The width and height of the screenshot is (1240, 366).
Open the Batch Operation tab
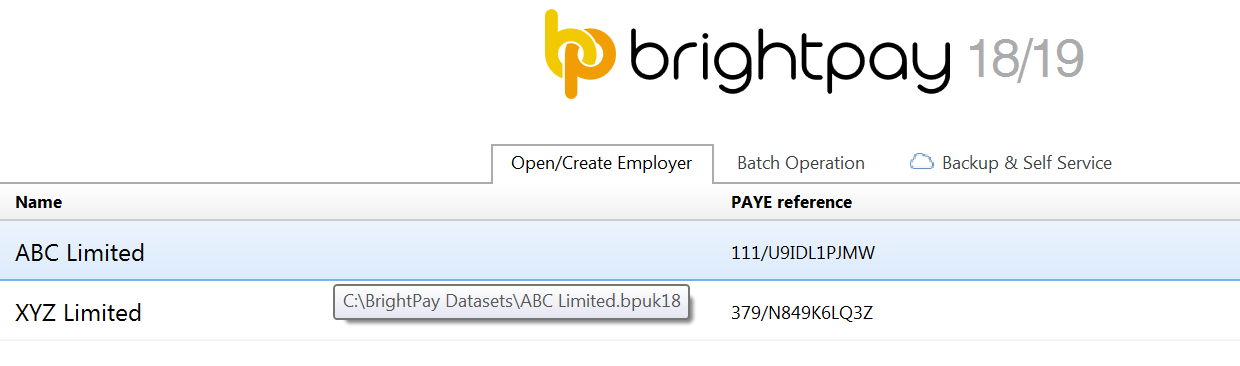801,163
